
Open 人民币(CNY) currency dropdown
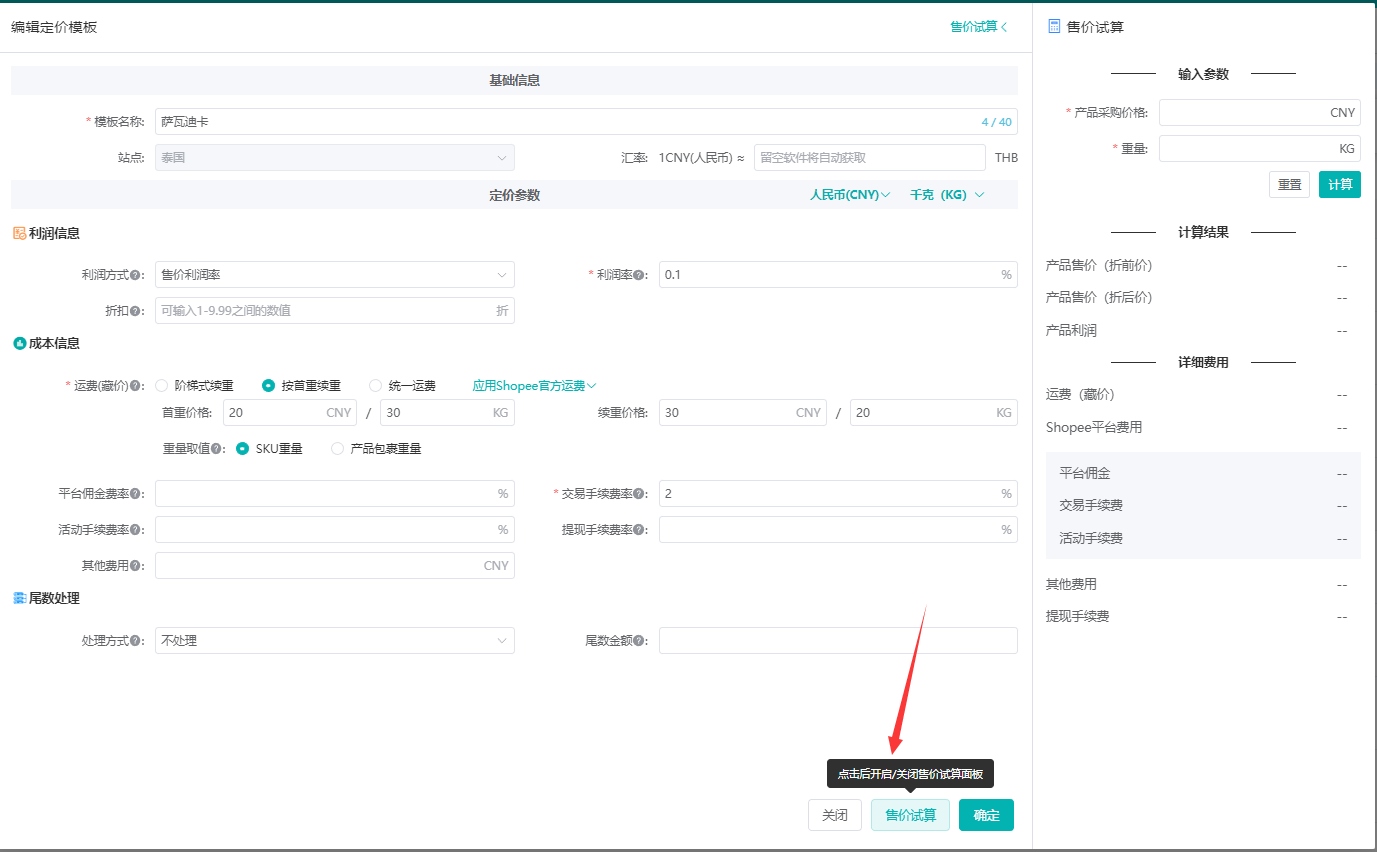click(x=849, y=195)
